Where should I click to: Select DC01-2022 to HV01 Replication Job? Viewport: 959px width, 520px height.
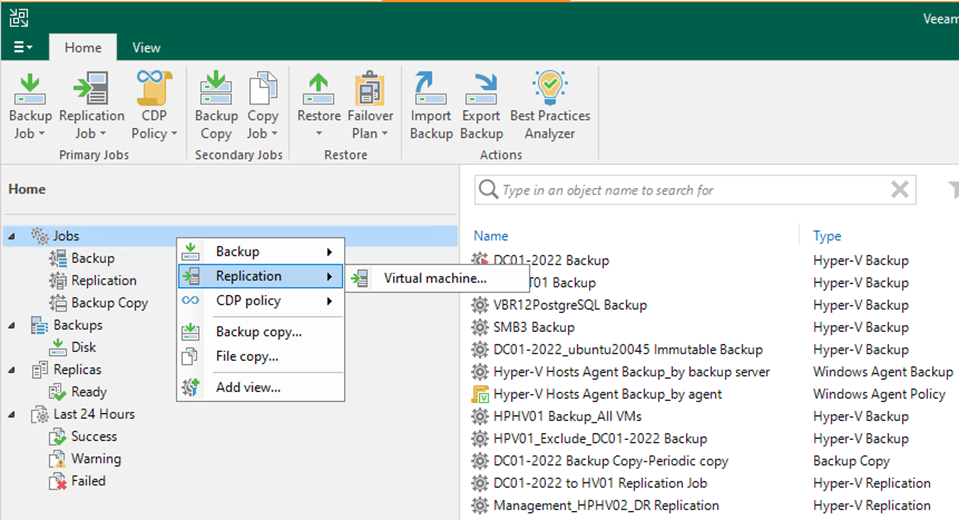coord(600,483)
